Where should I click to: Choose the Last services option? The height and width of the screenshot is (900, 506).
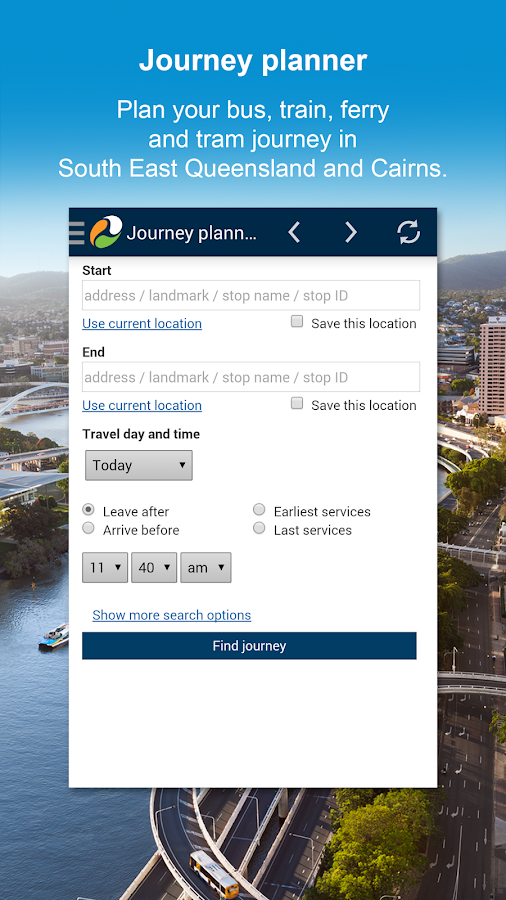point(259,528)
